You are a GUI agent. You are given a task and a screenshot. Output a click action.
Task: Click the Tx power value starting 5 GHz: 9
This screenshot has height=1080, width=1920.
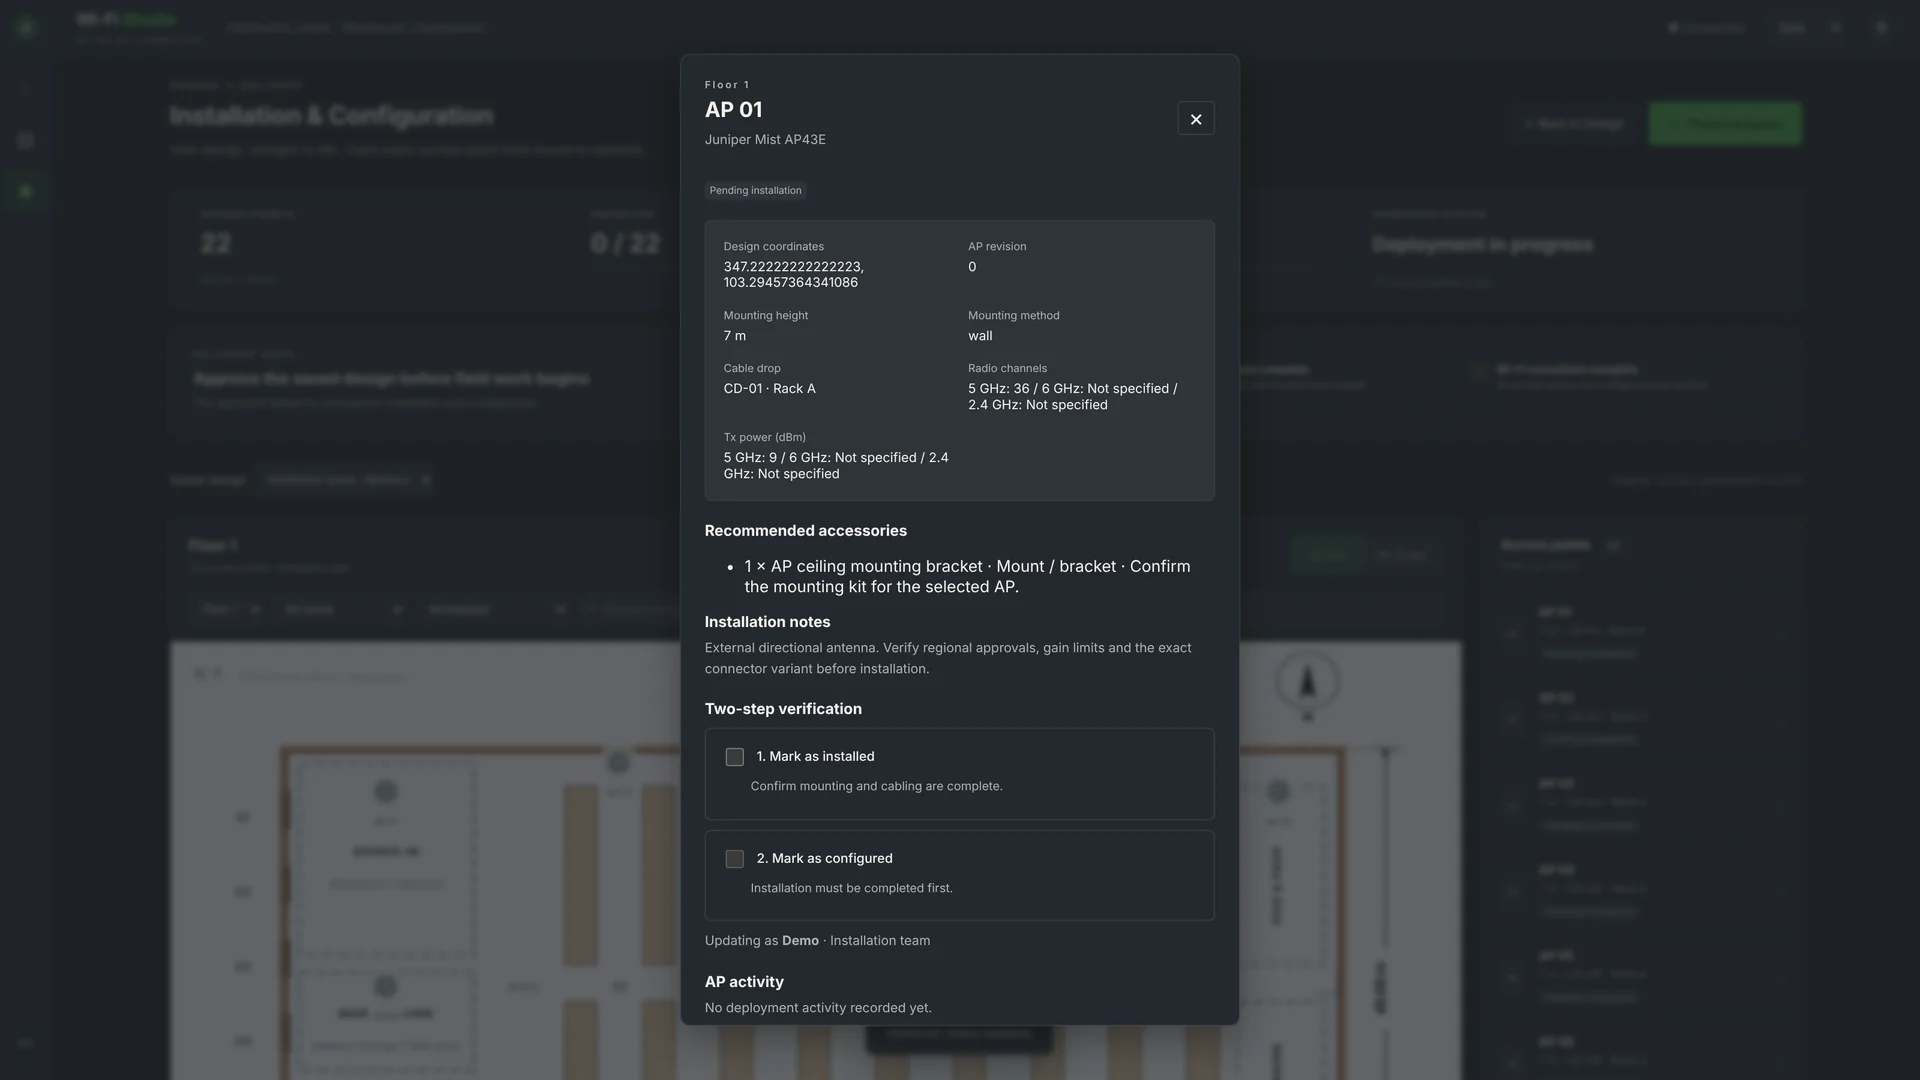pyautogui.click(x=836, y=466)
